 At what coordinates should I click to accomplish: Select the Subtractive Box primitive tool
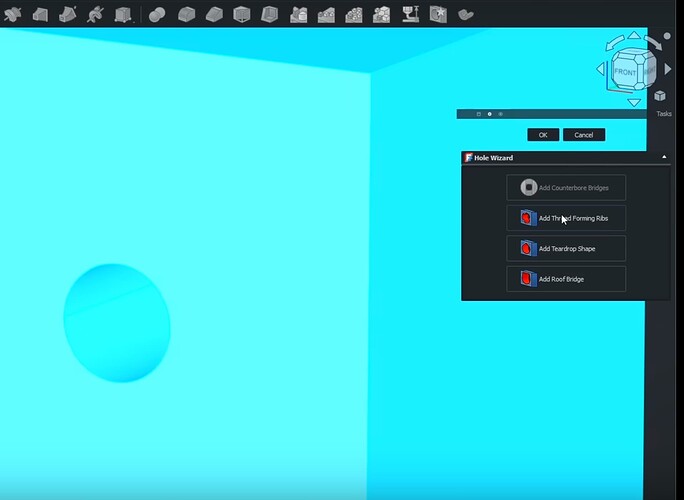122,15
